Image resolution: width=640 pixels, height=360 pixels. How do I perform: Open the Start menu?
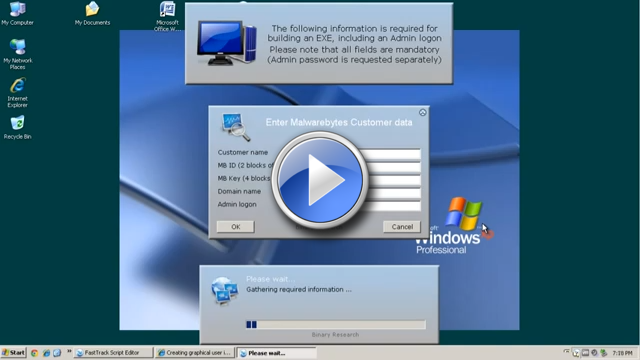click(13, 353)
